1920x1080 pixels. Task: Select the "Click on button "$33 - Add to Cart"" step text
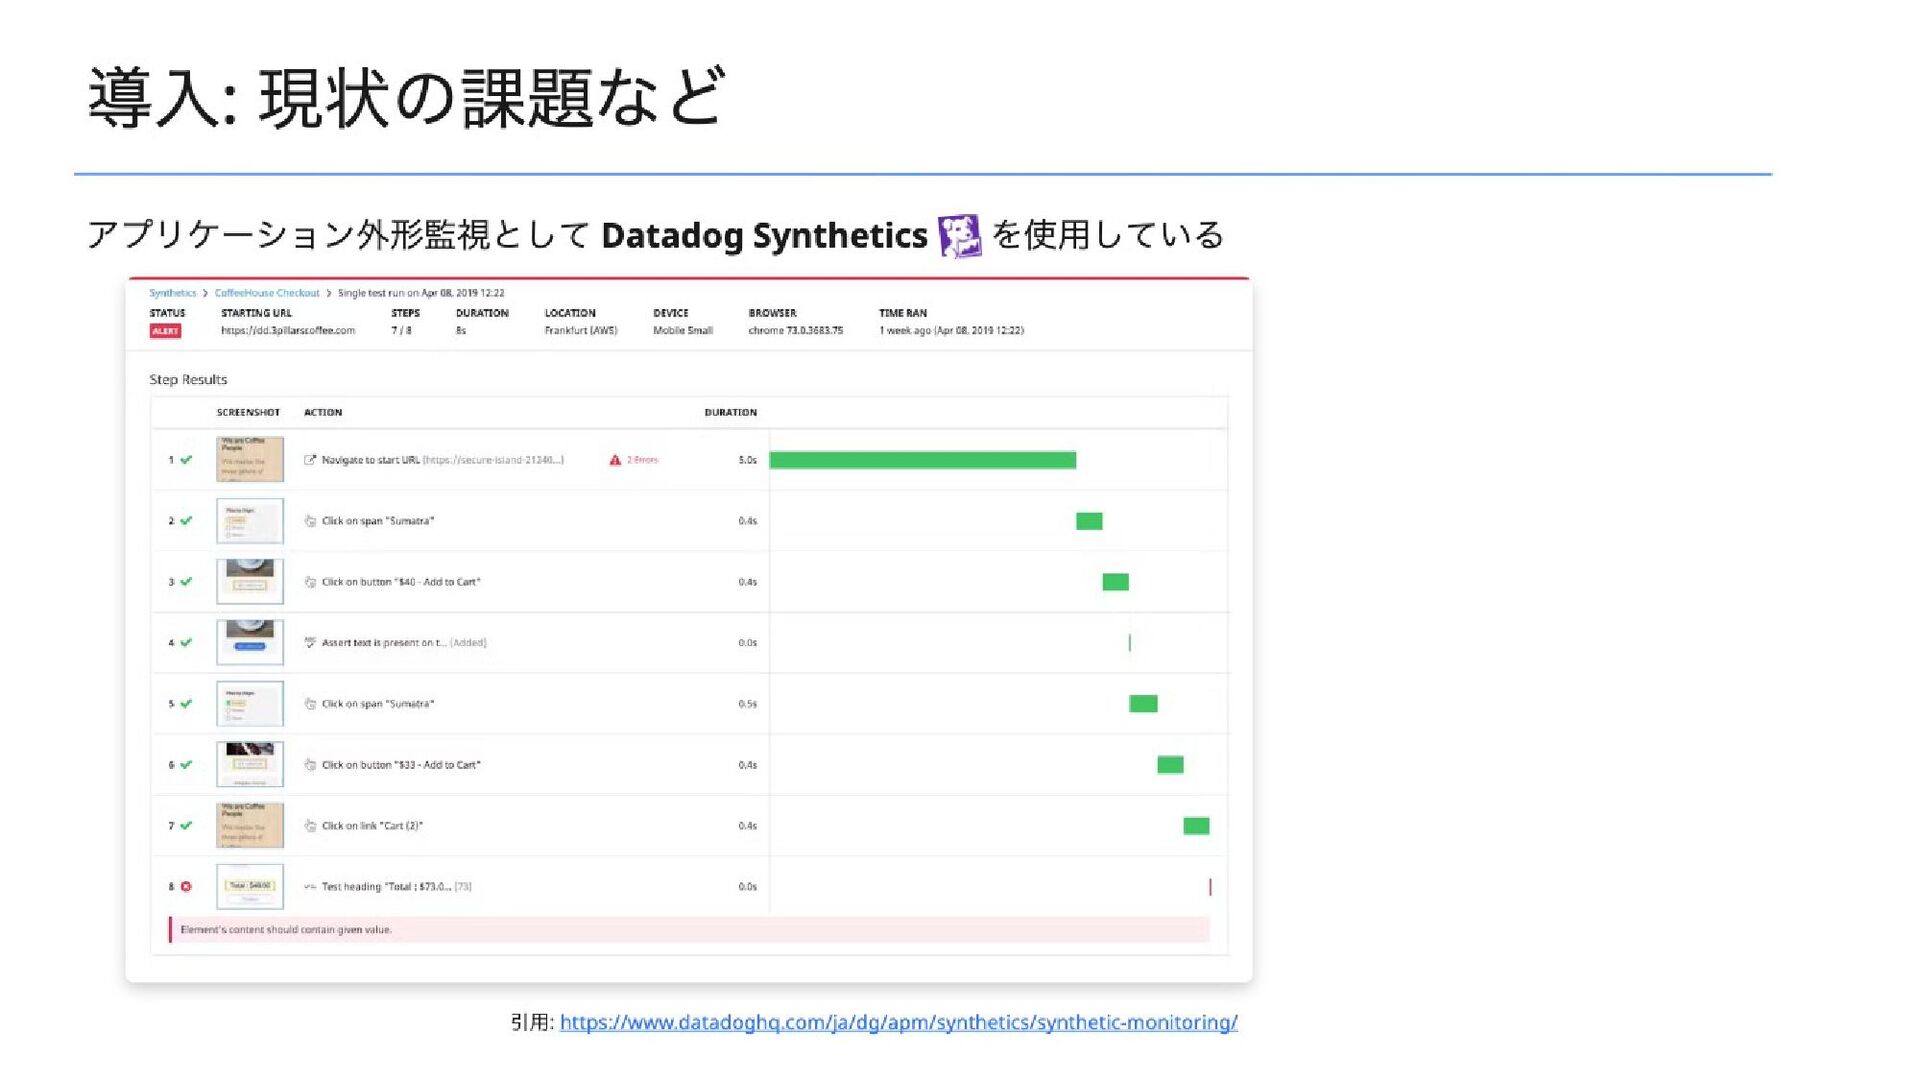tap(401, 765)
